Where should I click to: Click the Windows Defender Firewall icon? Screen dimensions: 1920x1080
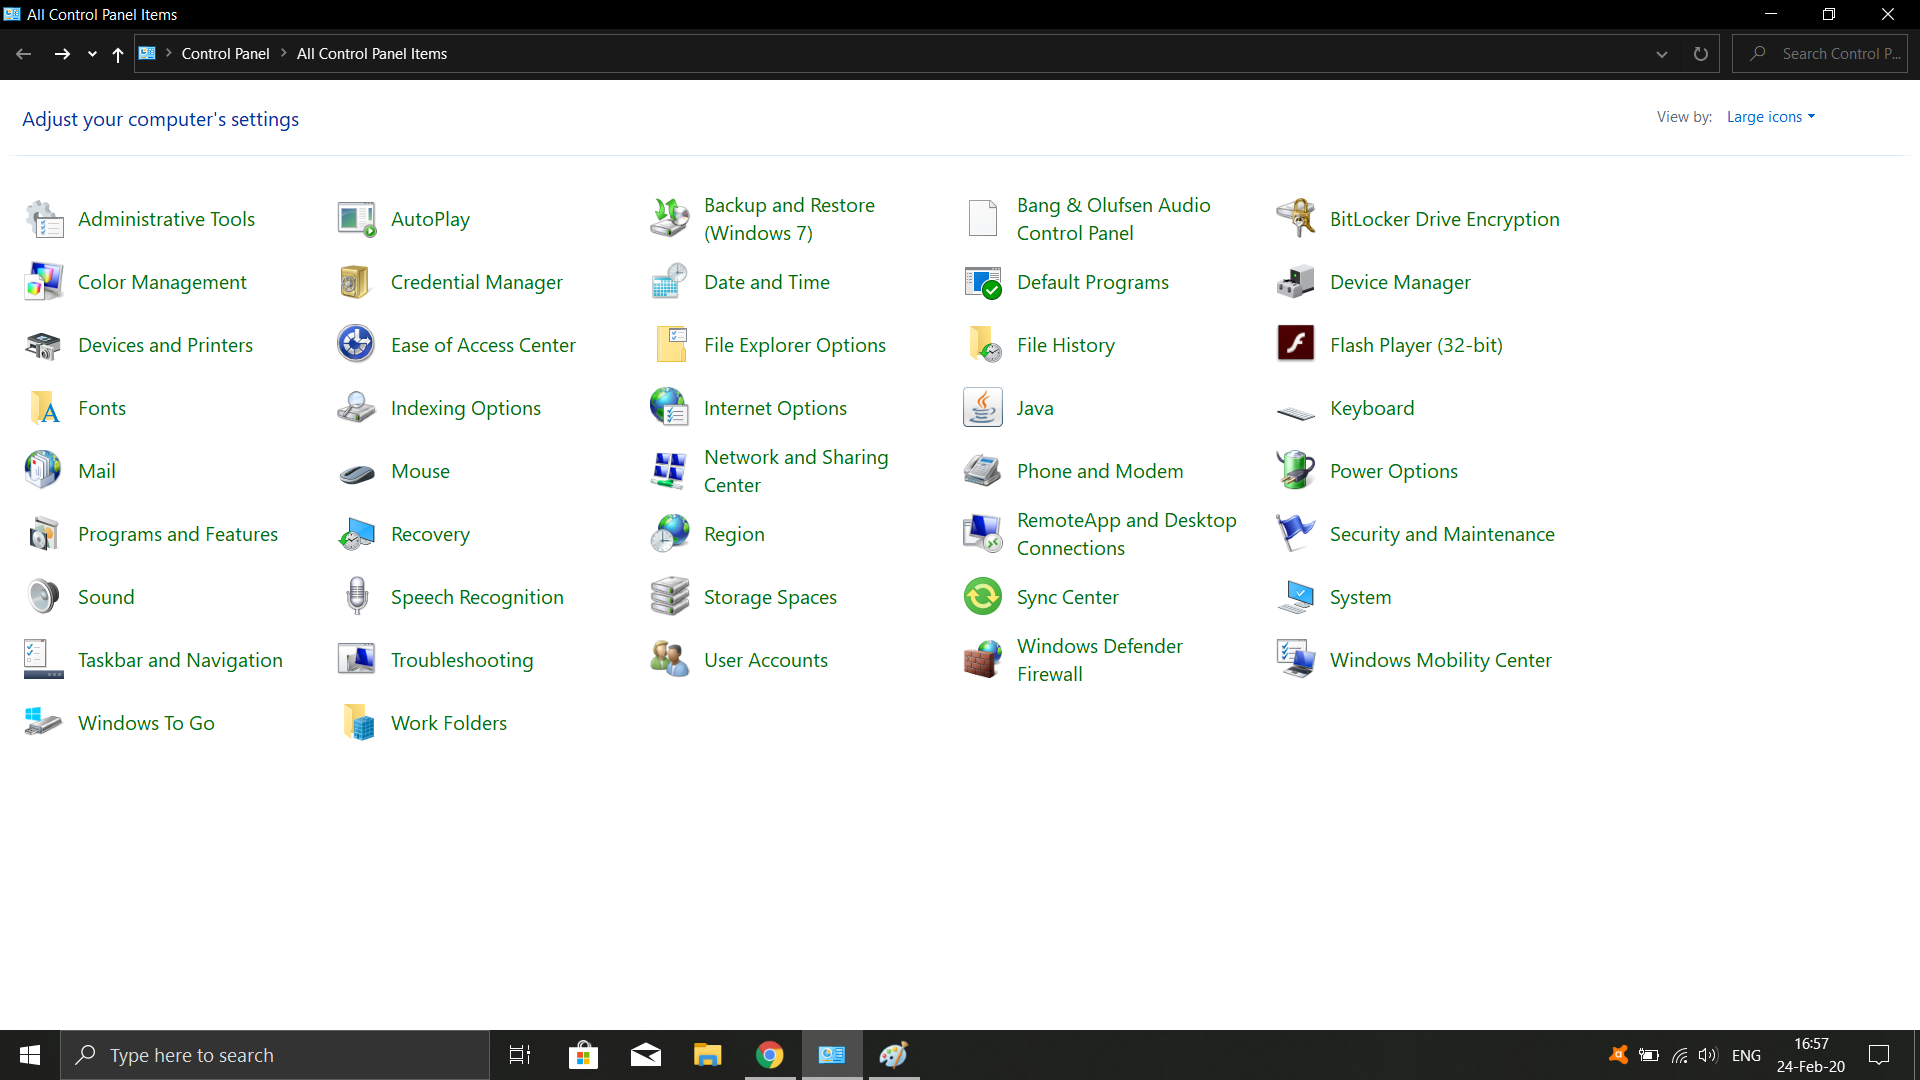[x=983, y=660]
